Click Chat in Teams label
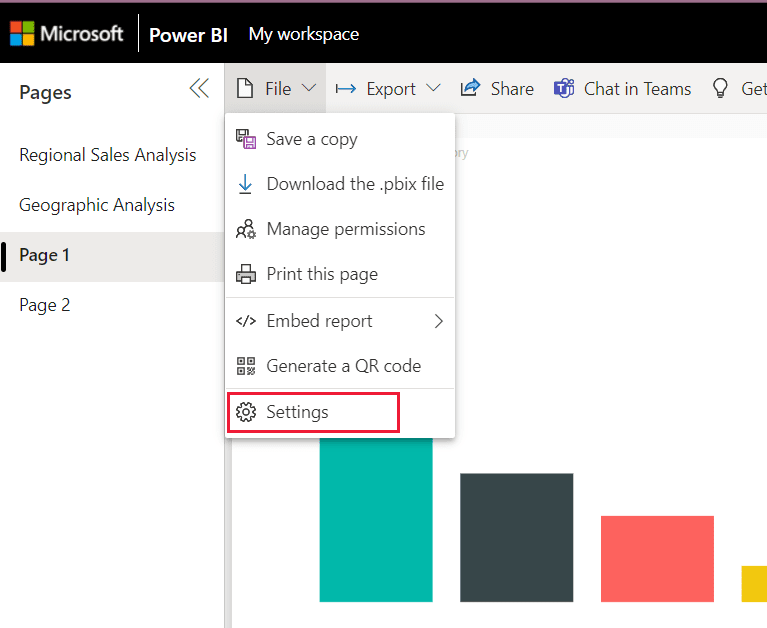This screenshot has height=628, width=767. point(637,89)
